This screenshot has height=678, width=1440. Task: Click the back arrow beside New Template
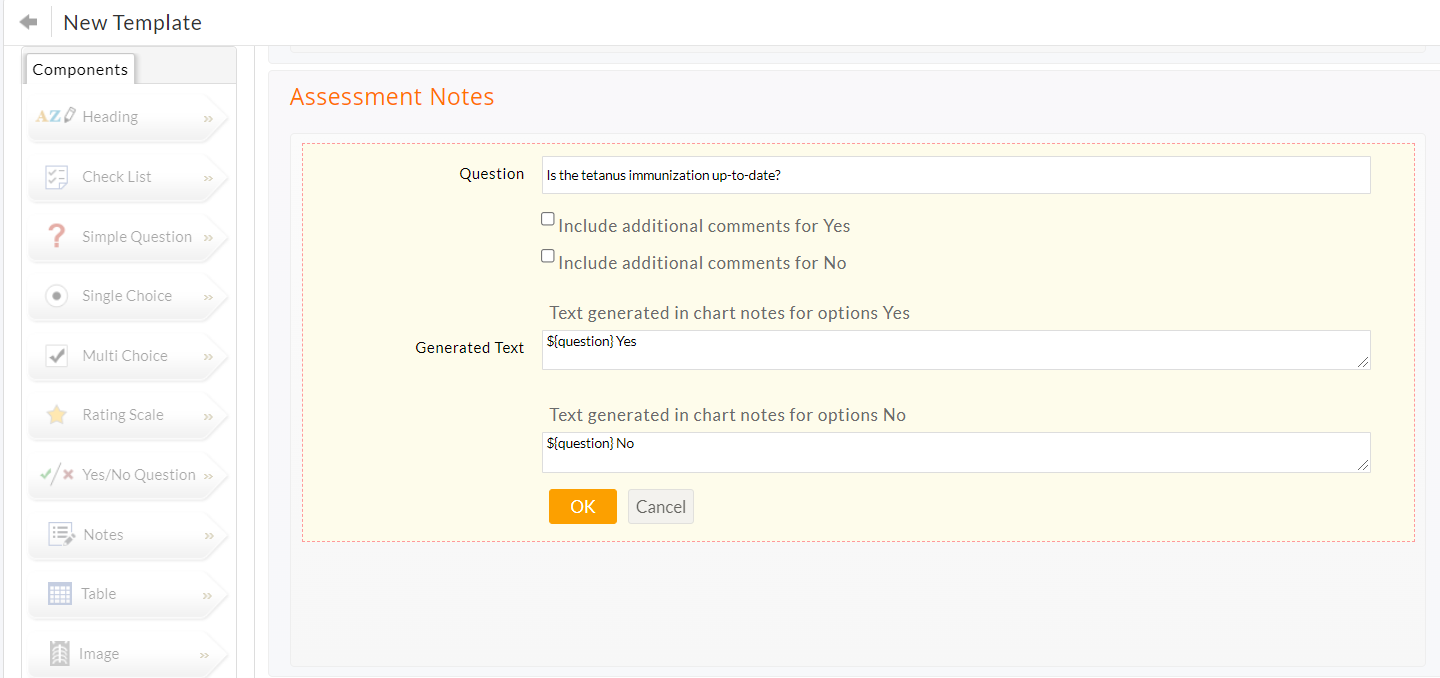point(27,21)
